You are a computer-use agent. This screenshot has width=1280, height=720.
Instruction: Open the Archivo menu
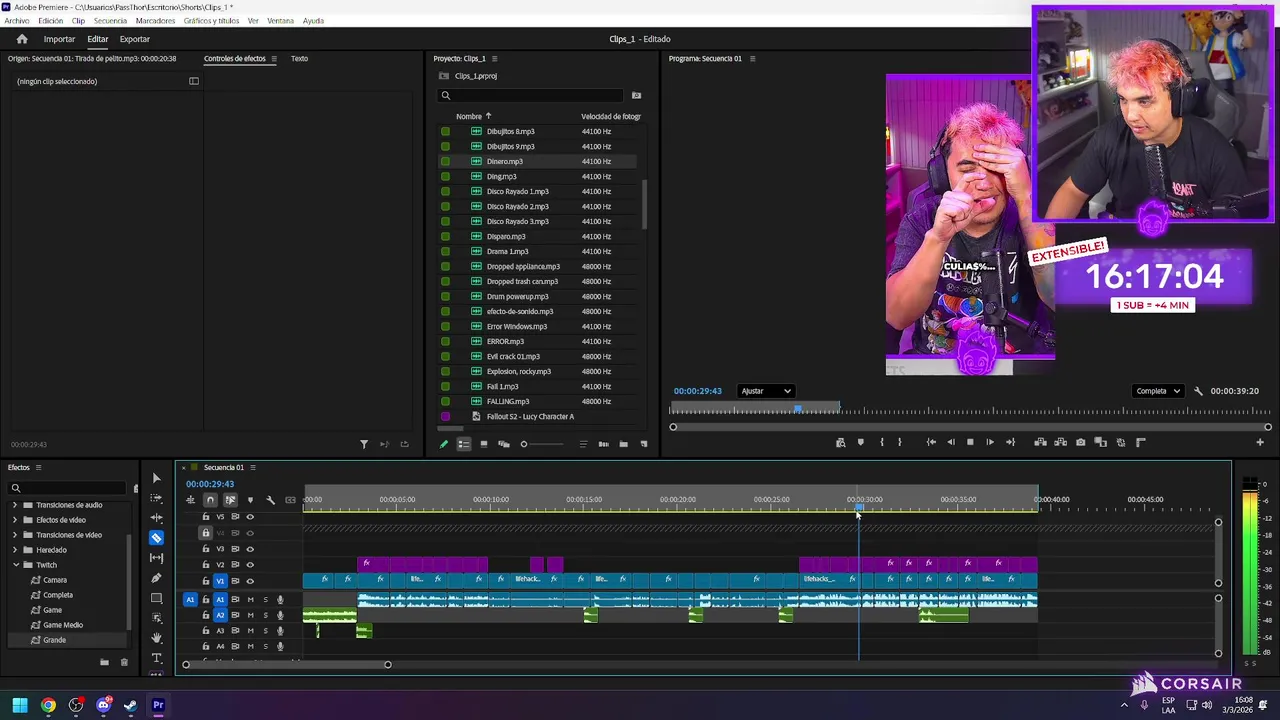click(17, 21)
